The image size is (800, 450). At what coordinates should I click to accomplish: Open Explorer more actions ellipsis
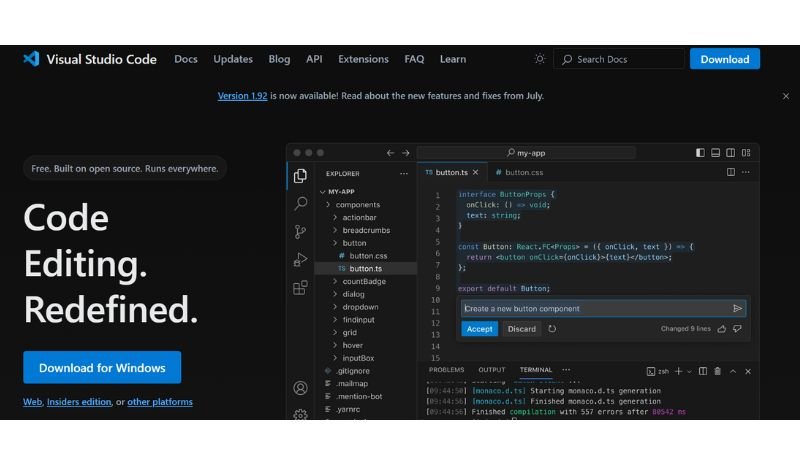pos(404,173)
